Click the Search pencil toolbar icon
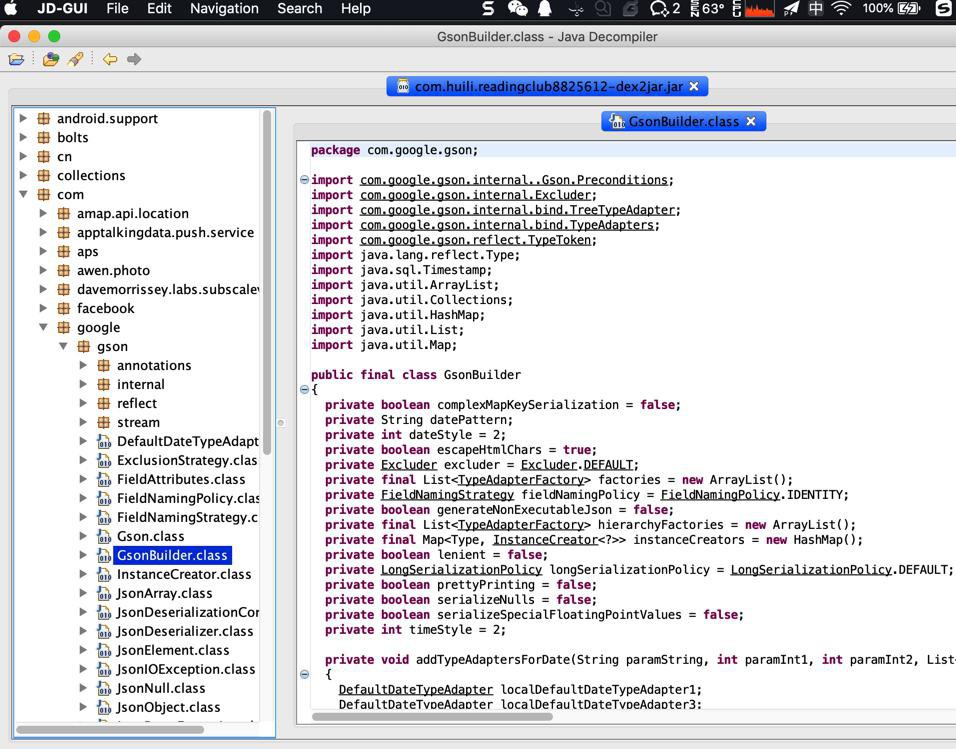956x749 pixels. pos(76,59)
